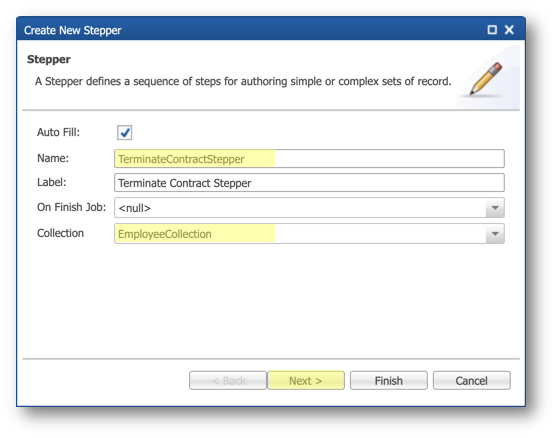
Task: Click the Next > button
Action: 305,380
